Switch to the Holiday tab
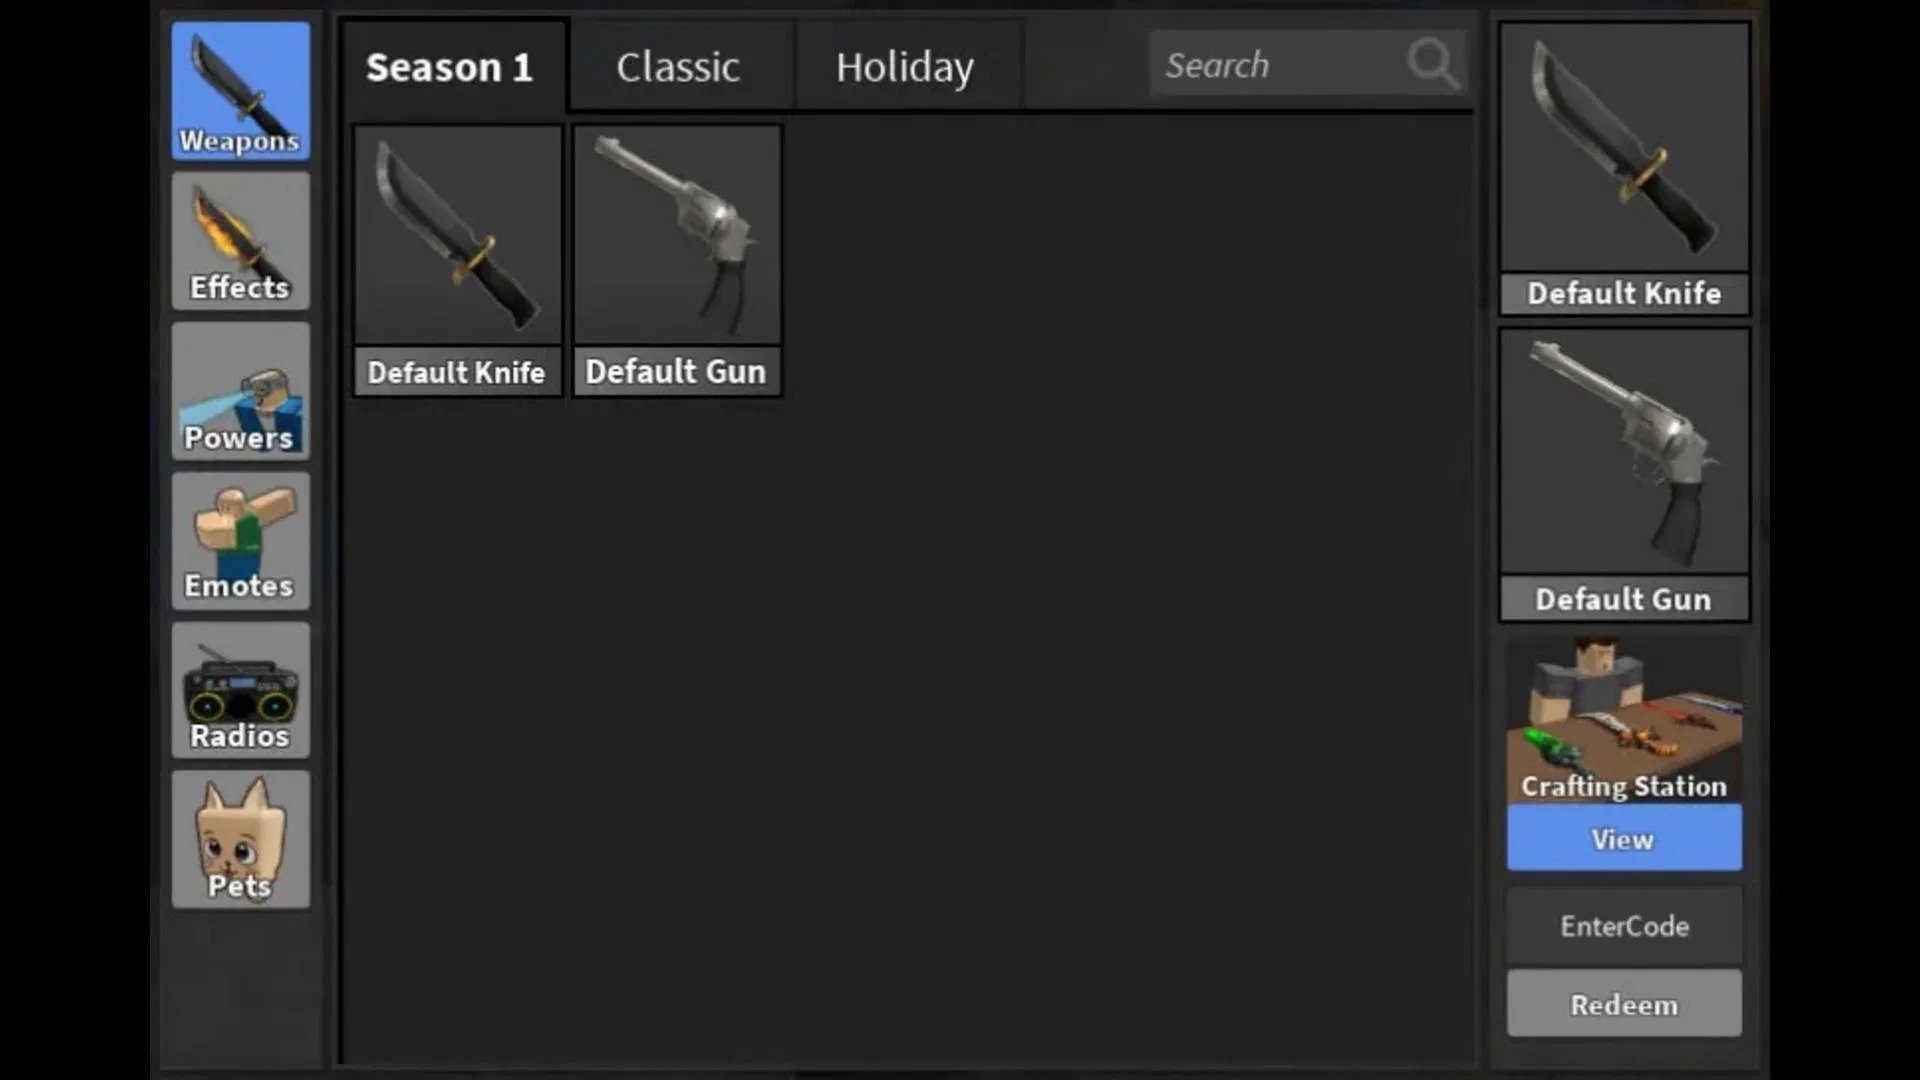Image resolution: width=1920 pixels, height=1080 pixels. (907, 66)
